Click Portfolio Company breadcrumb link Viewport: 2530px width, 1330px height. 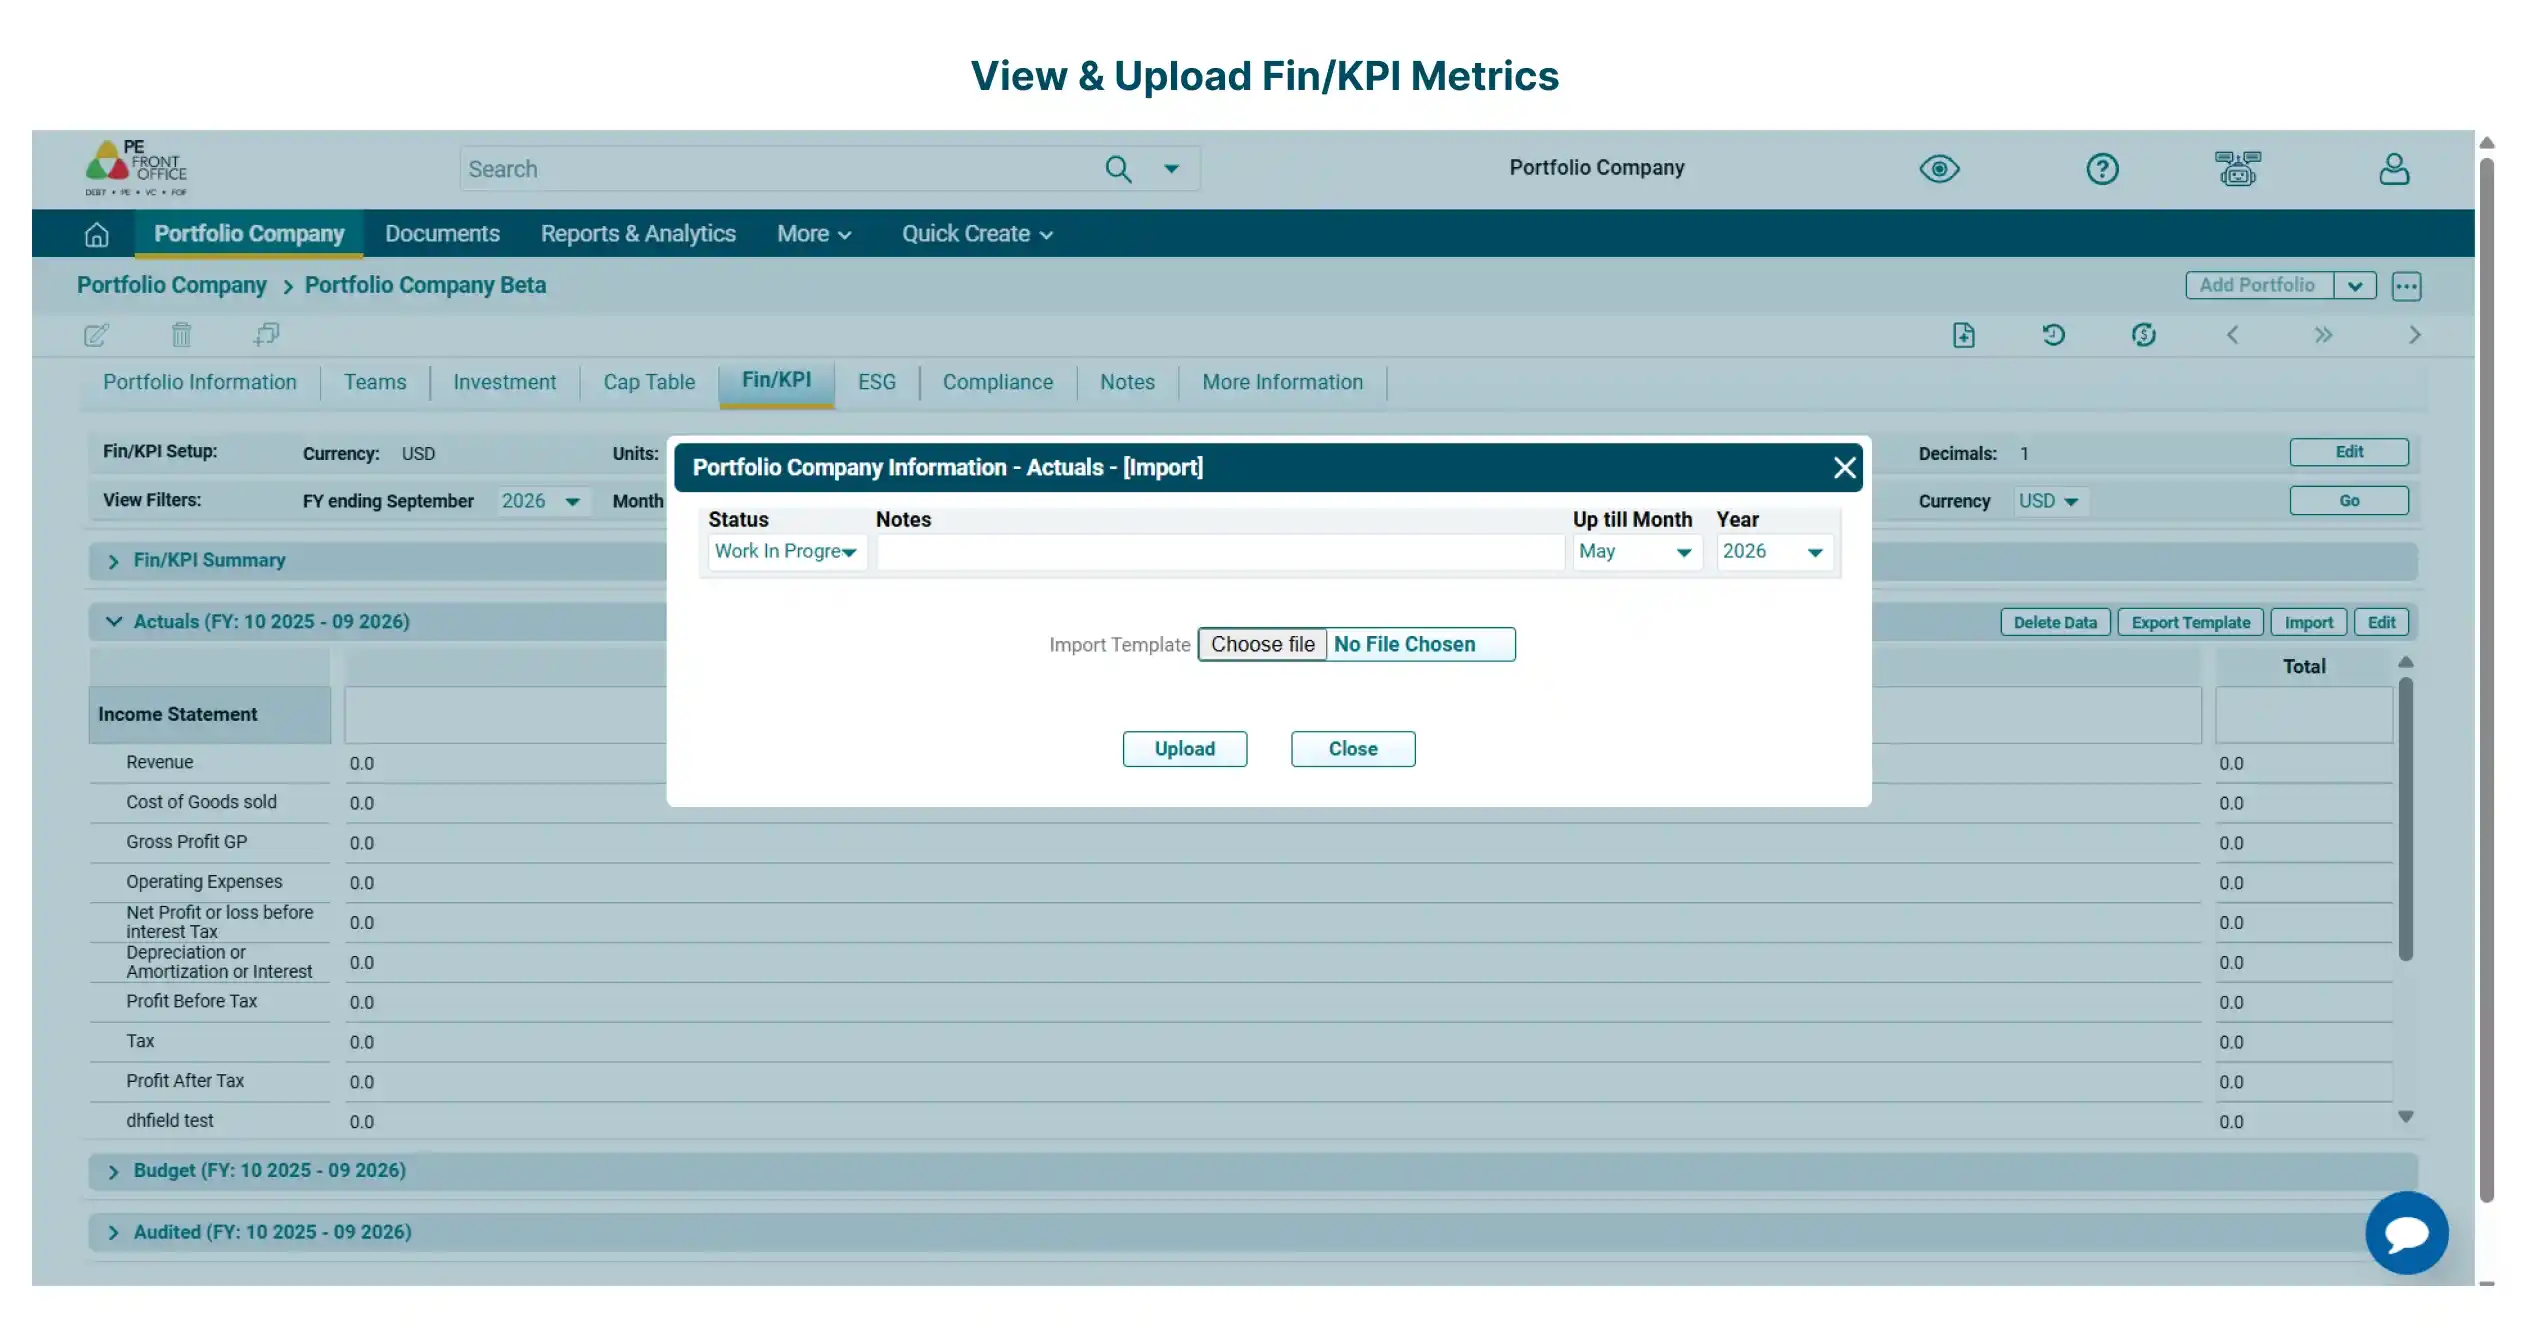(x=172, y=285)
